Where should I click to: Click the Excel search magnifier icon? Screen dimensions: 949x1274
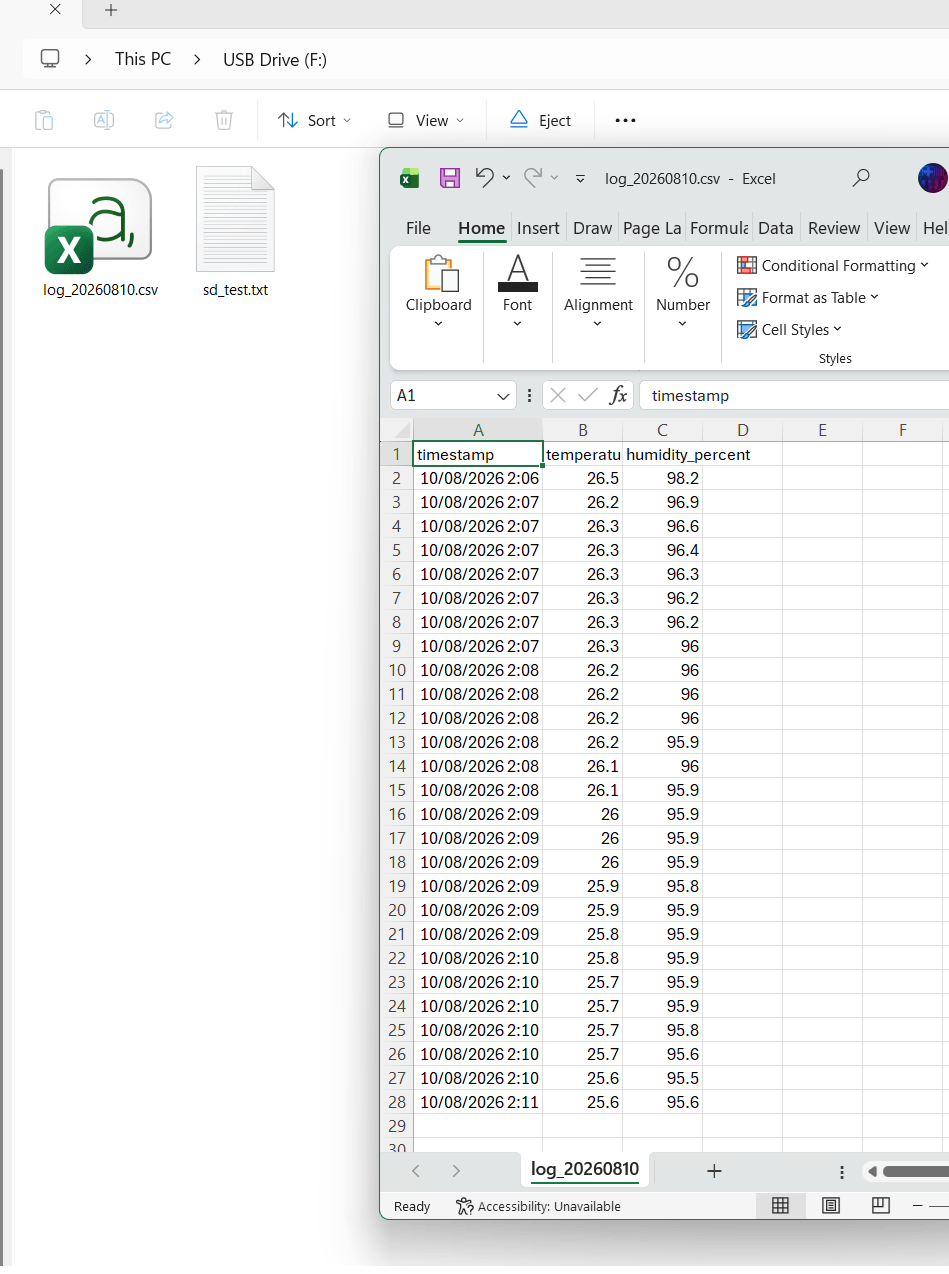(x=860, y=178)
